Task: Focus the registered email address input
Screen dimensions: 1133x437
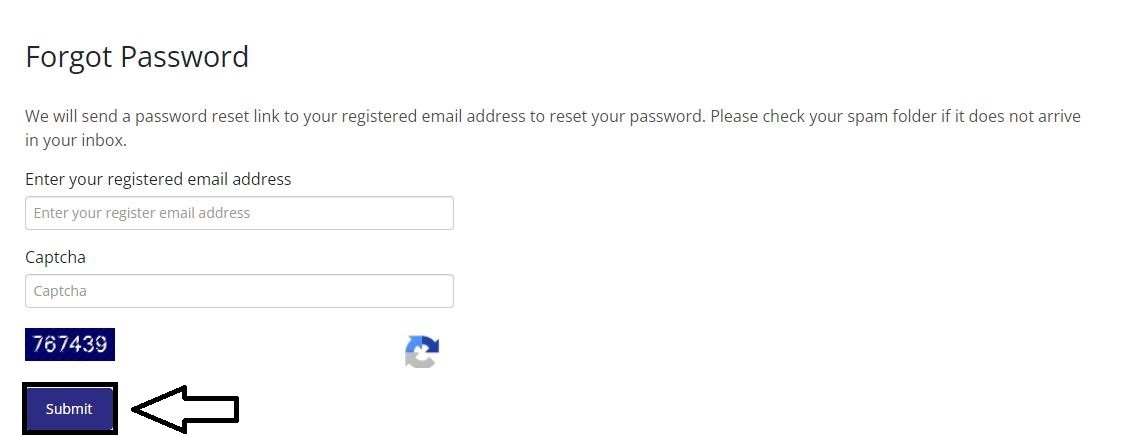Action: [x=239, y=213]
